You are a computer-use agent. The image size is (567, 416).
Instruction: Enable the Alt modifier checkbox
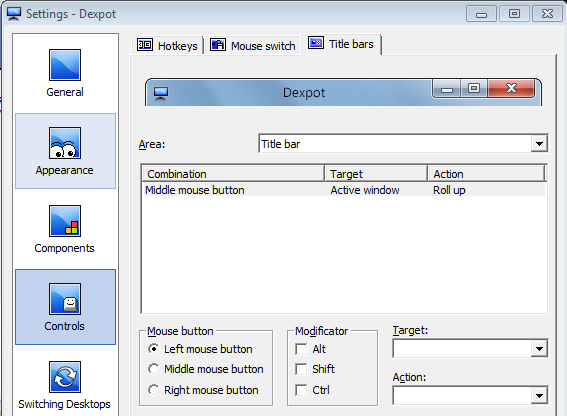301,349
